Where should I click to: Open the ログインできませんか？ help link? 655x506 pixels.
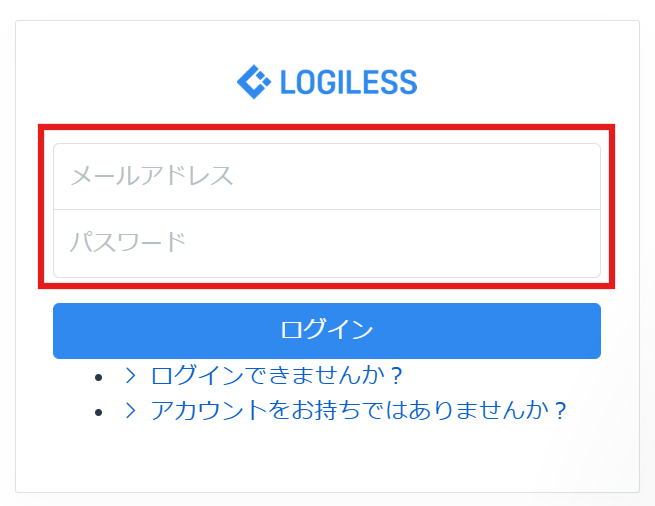(x=276, y=376)
